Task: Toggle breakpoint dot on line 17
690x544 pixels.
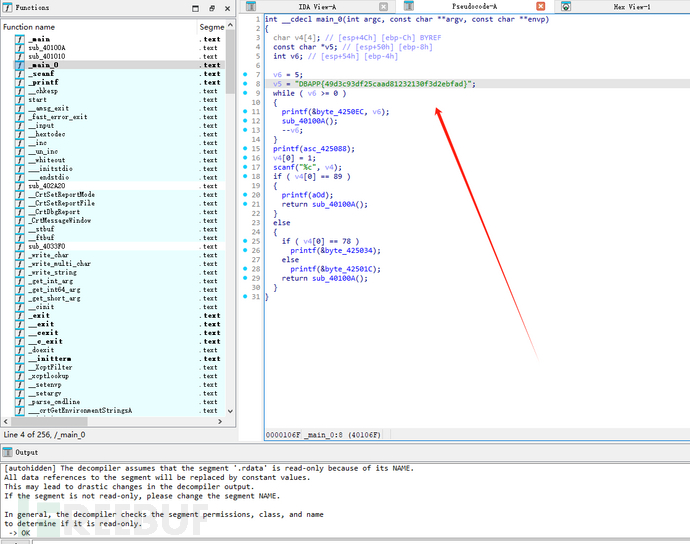Action: pos(246,166)
